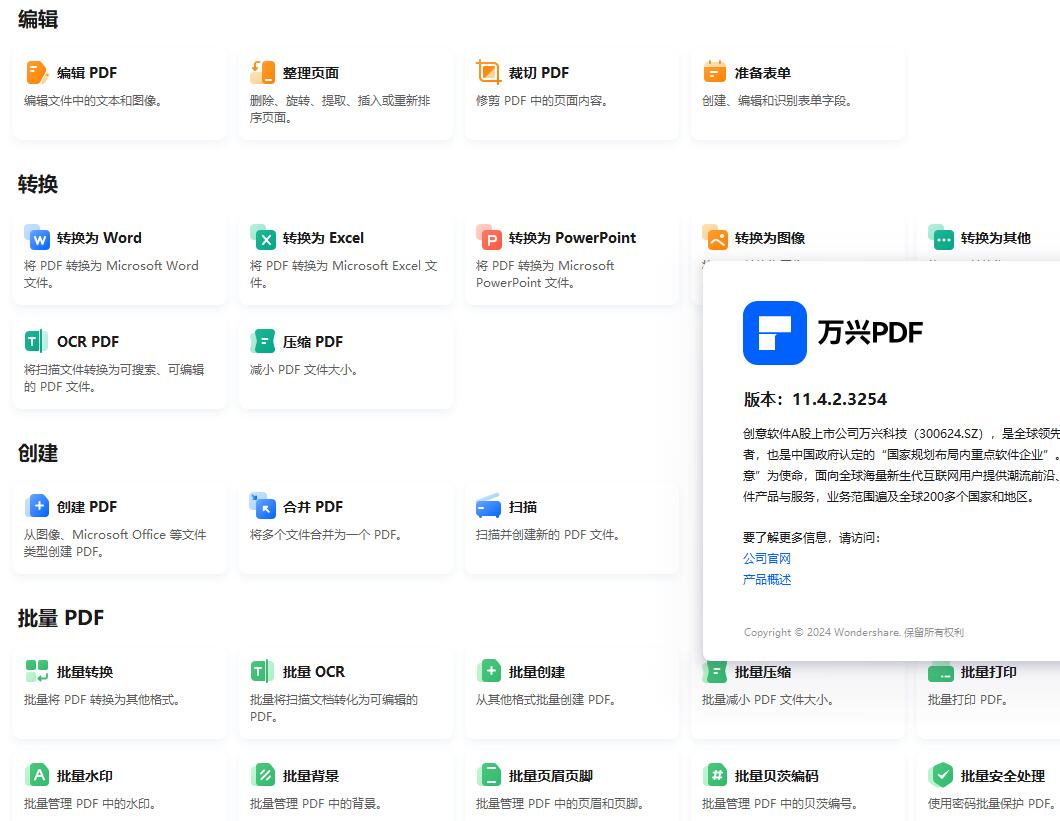1060x821 pixels.
Task: Click the 合并 PDF icon
Action: 262,506
